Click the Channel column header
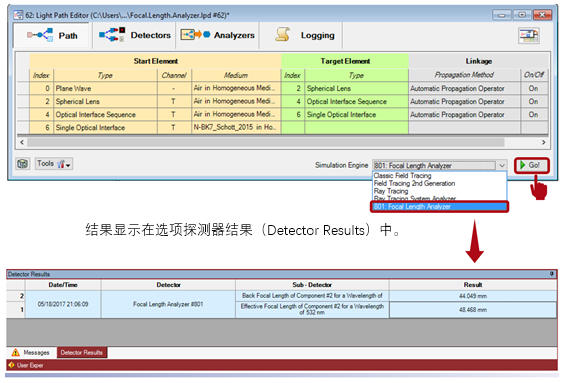 [174, 75]
